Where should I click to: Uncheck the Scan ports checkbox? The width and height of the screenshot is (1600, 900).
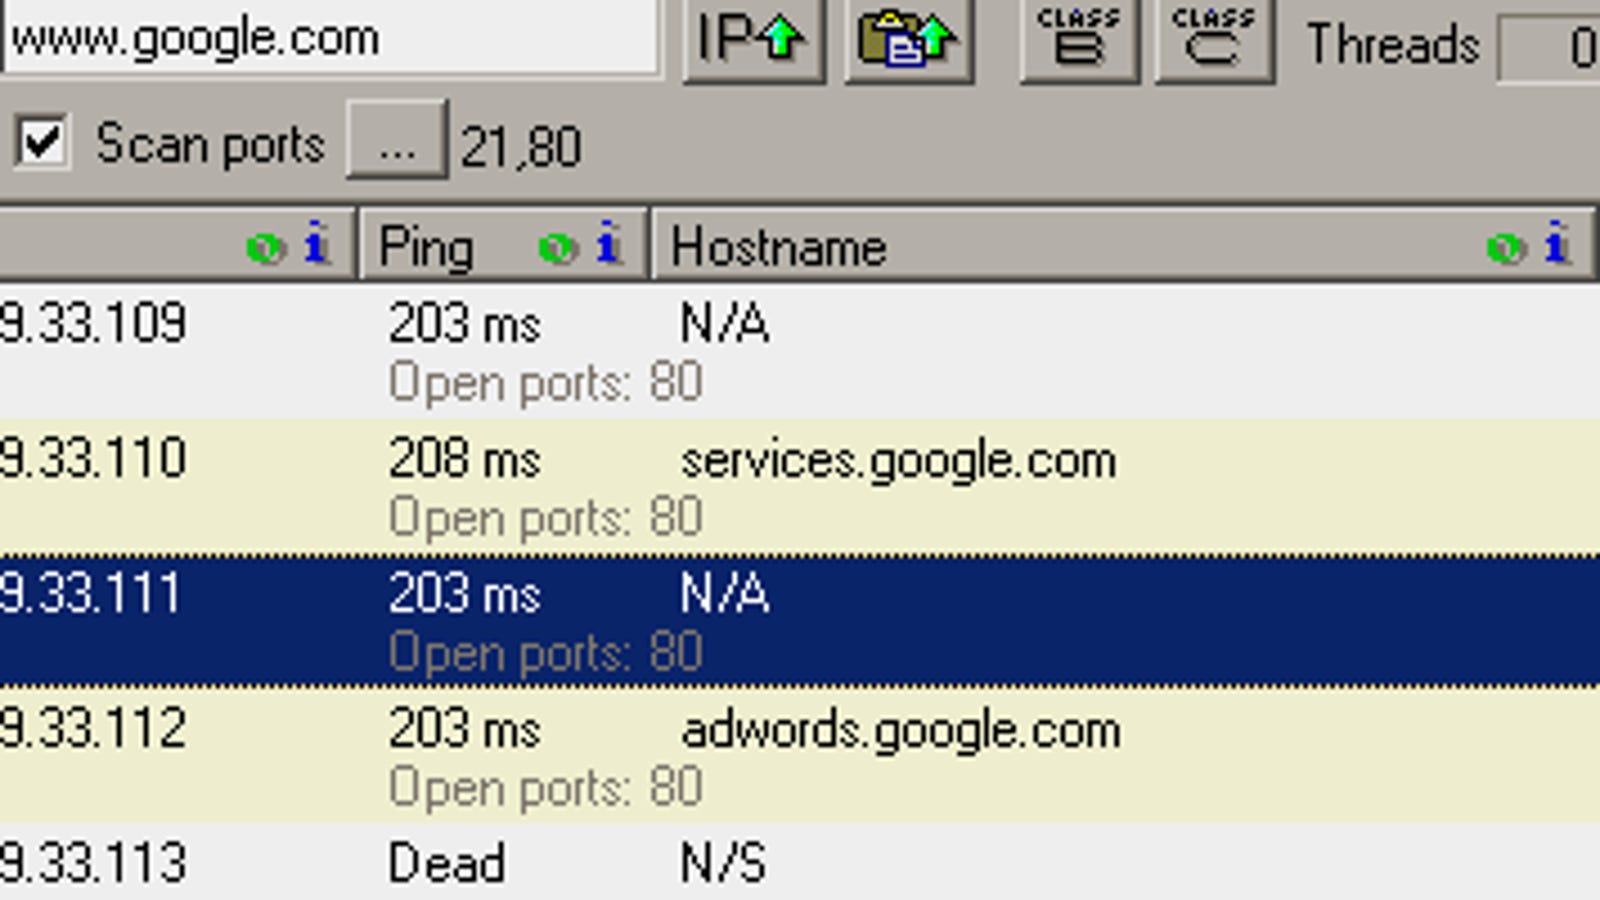click(x=42, y=141)
